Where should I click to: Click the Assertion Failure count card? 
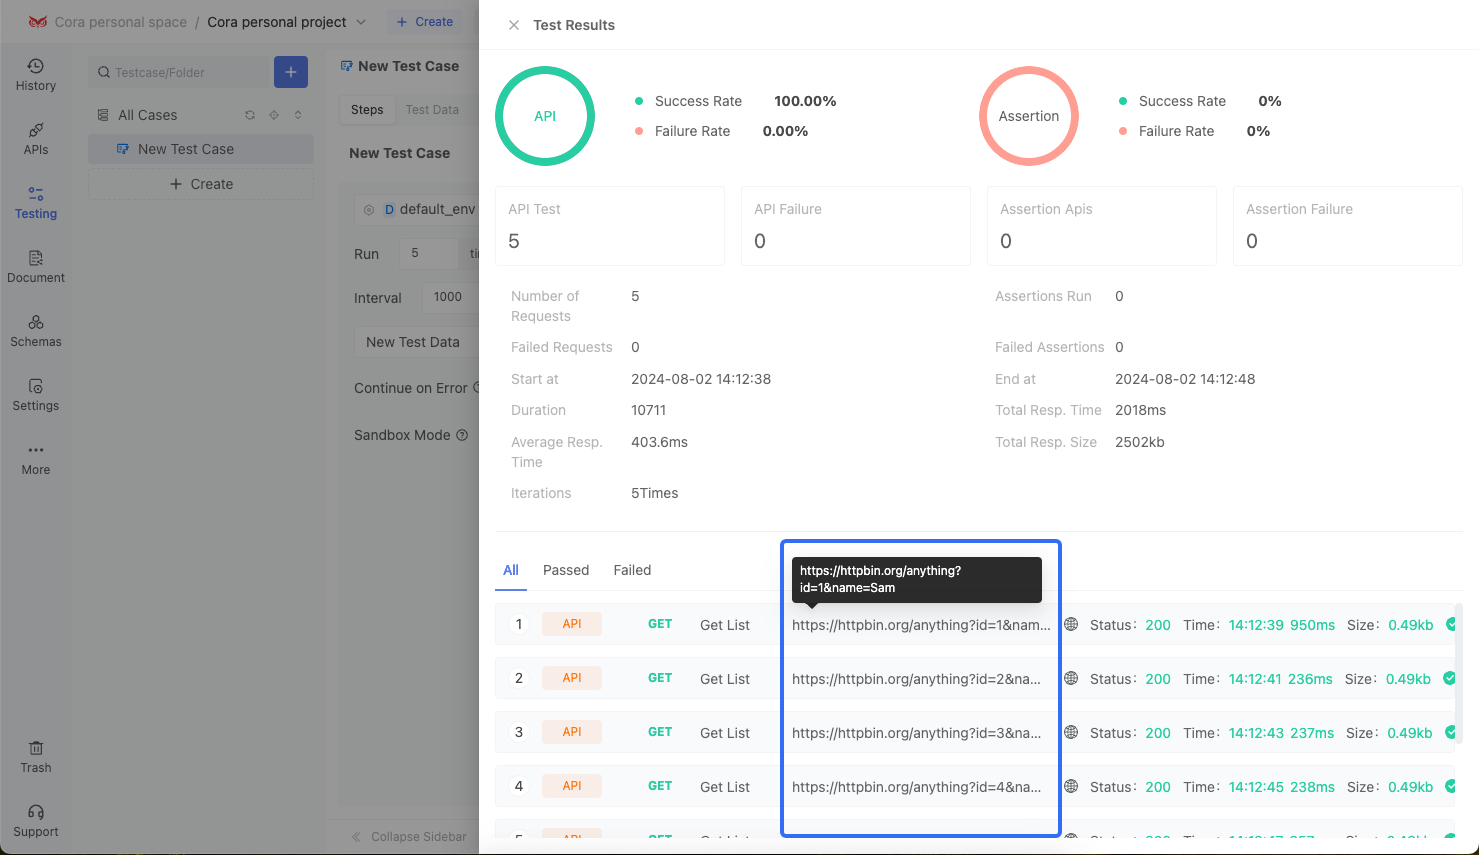tap(1348, 226)
